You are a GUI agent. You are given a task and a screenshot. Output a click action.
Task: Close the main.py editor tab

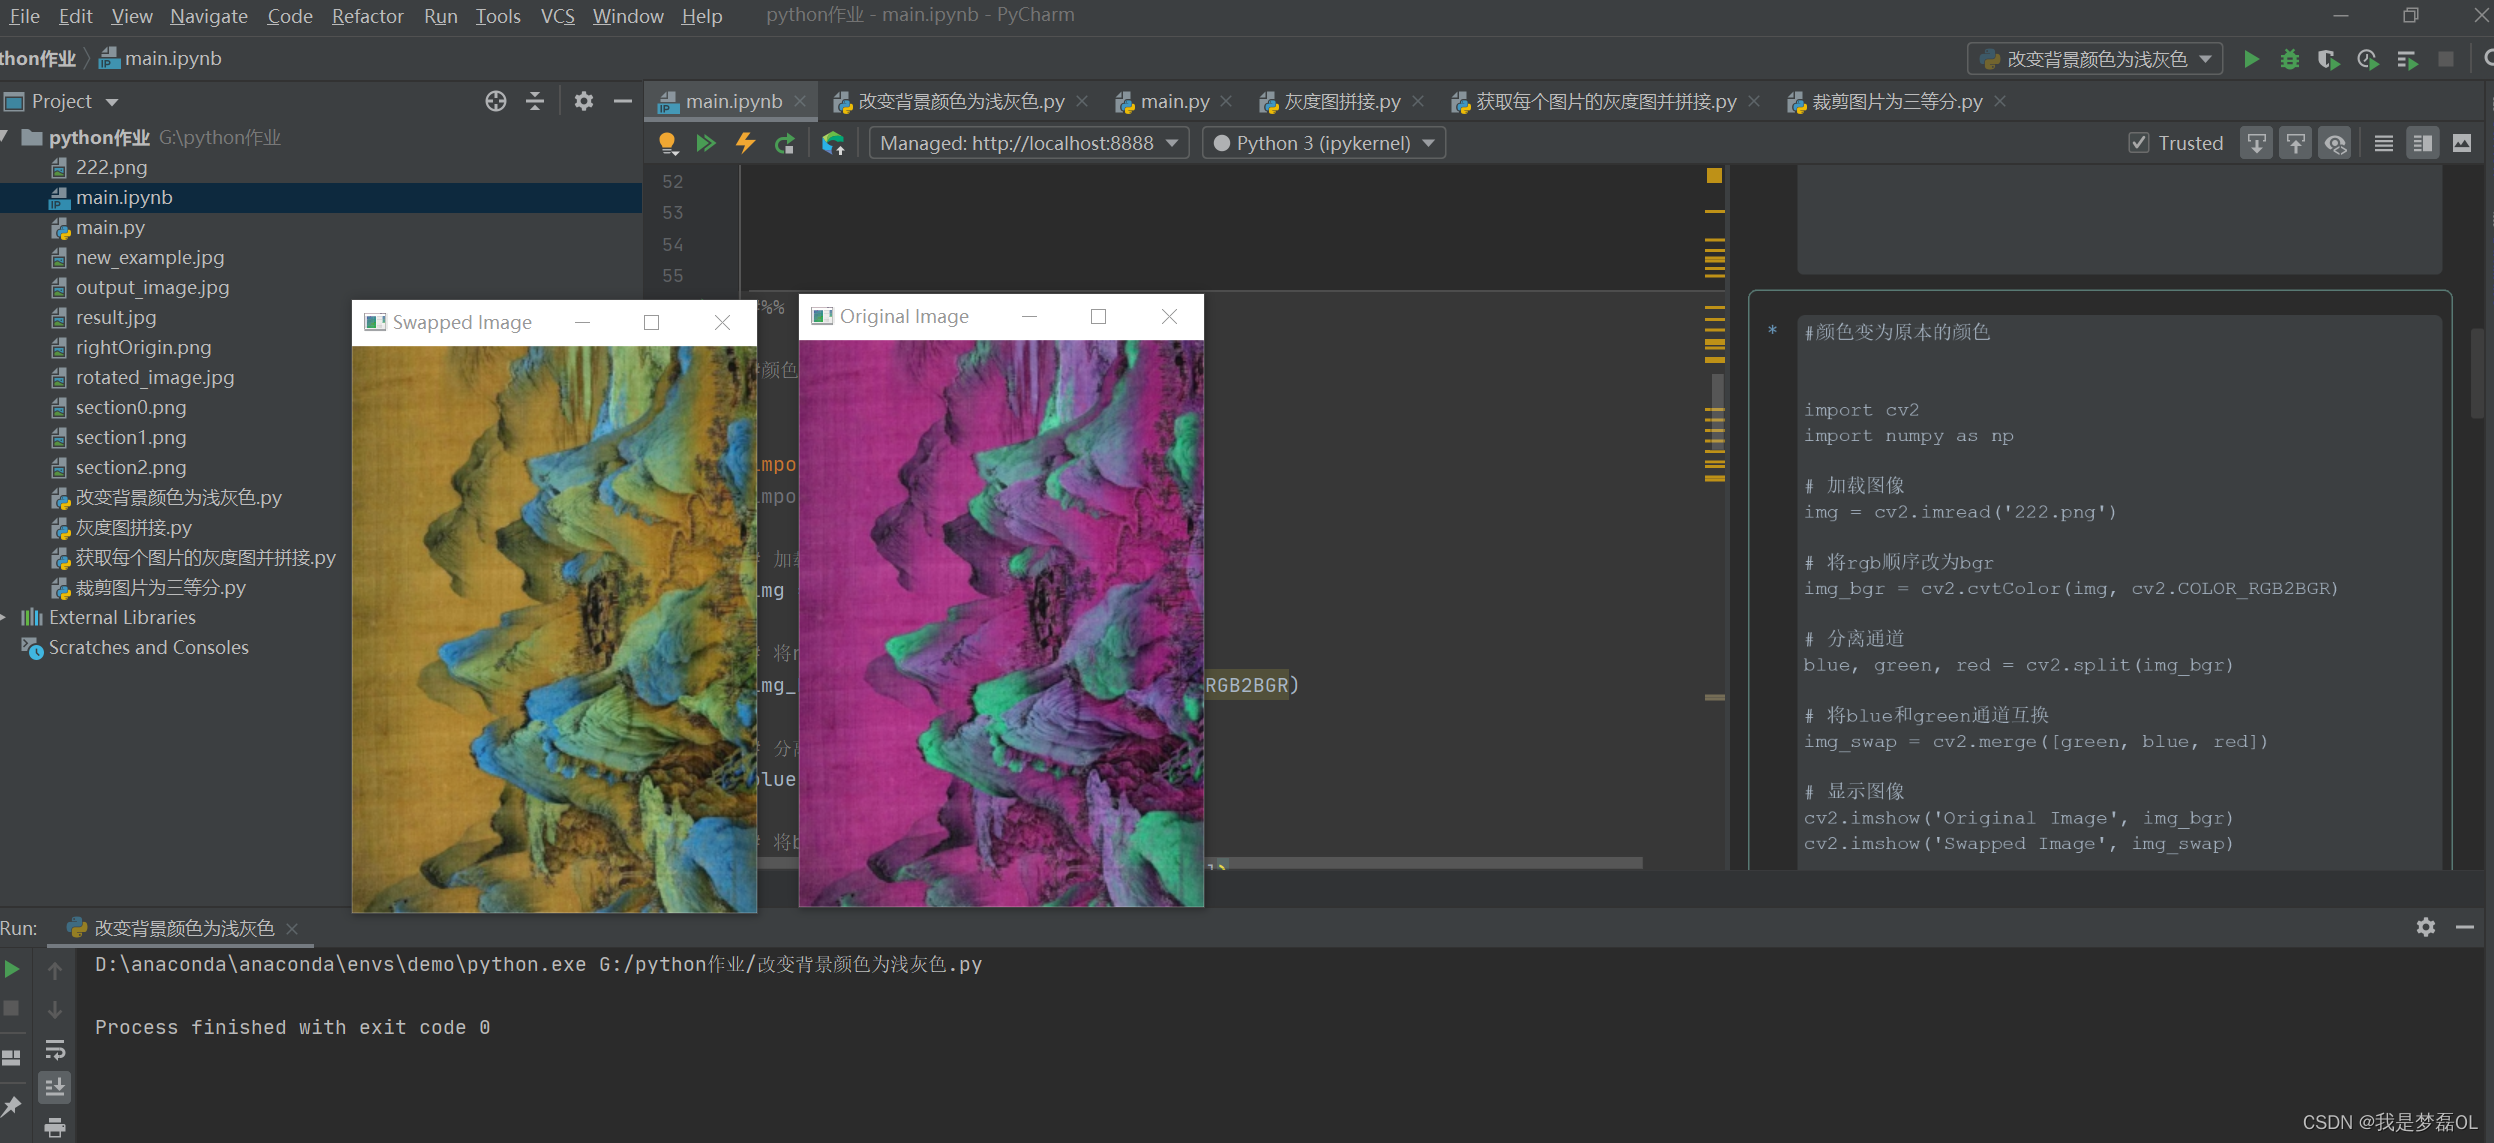1227,101
